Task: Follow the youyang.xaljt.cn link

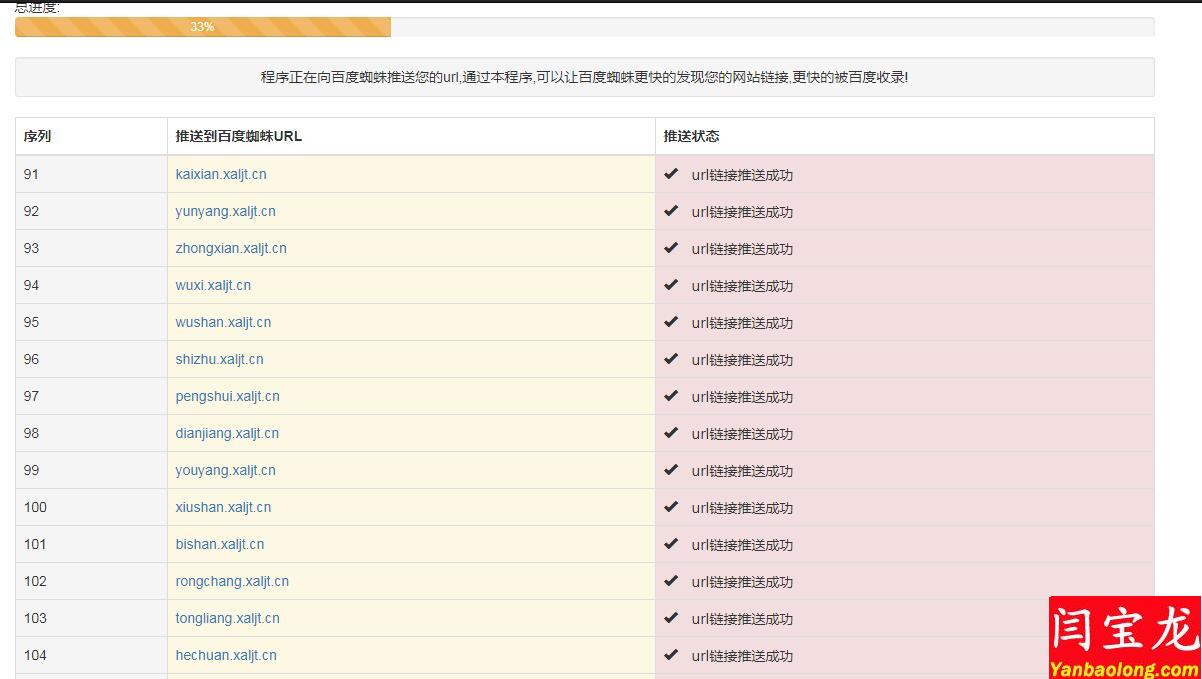Action: coord(225,470)
